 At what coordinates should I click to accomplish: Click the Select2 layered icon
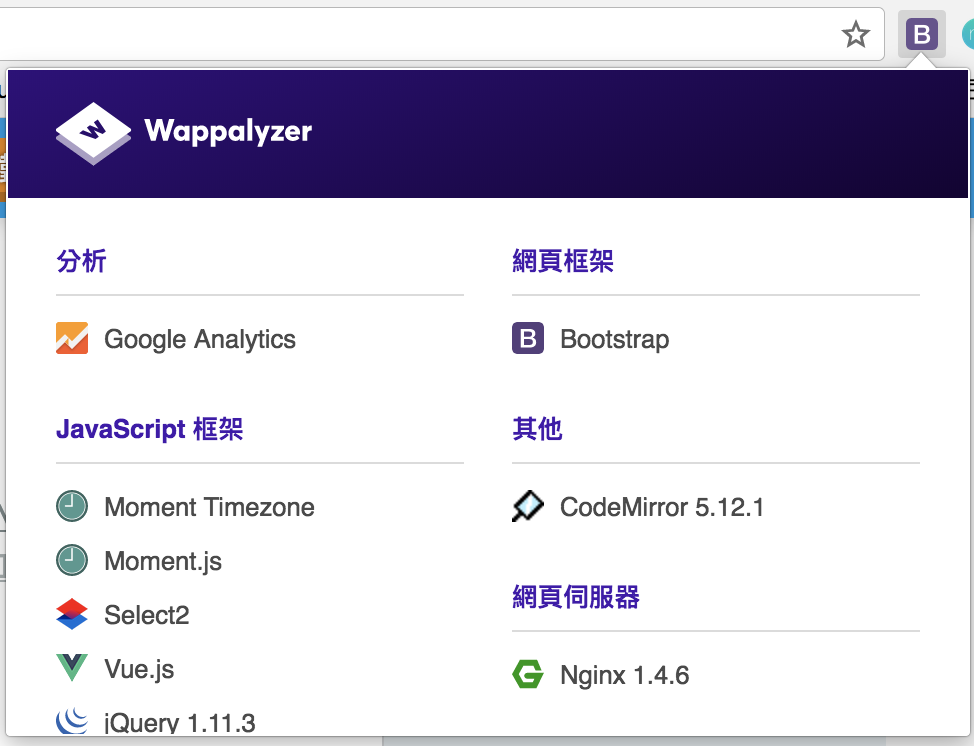tap(72, 614)
